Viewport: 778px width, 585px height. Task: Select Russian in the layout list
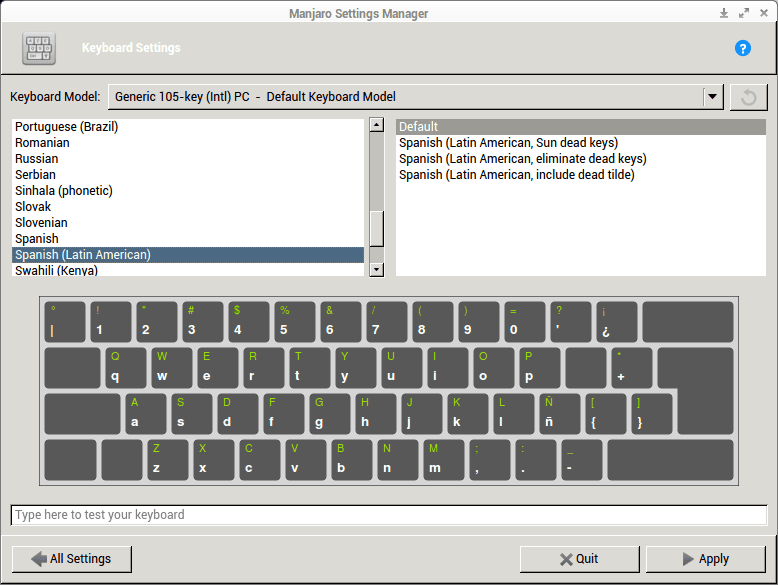tap(188, 159)
